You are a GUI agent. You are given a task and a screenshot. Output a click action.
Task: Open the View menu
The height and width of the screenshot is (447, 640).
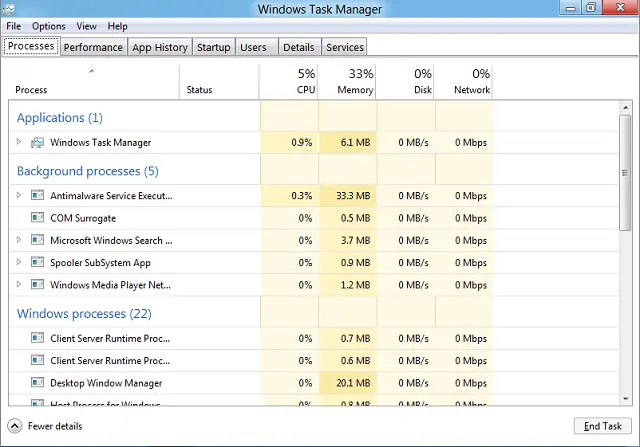(87, 26)
